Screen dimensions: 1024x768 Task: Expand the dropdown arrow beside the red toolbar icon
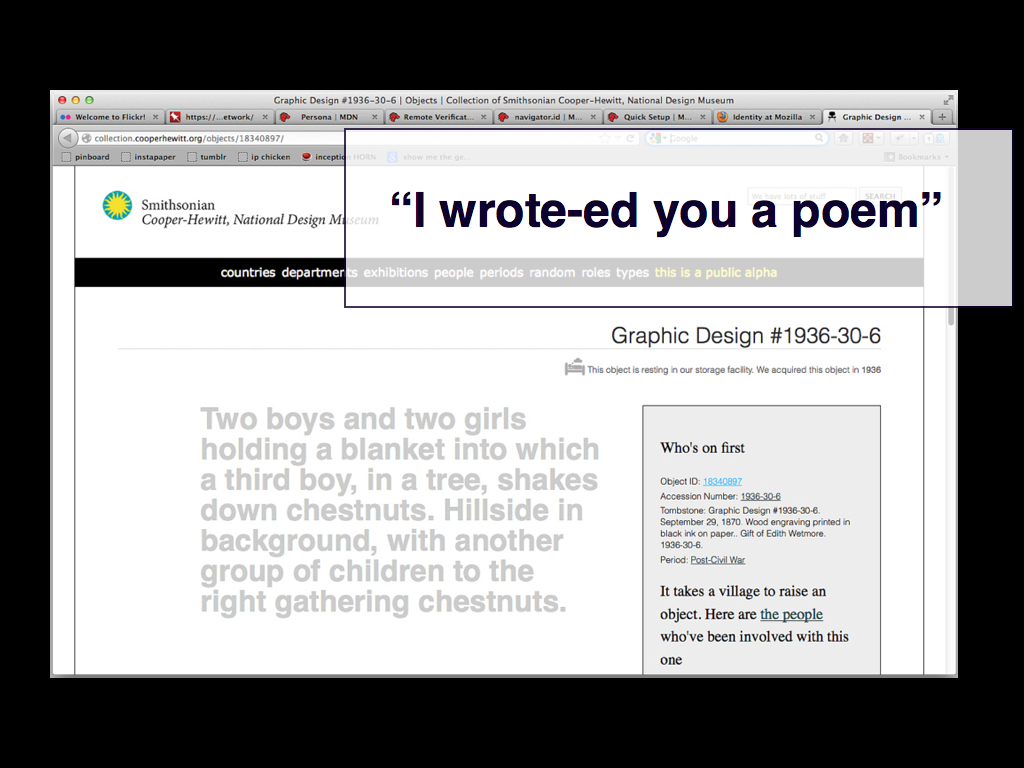(x=878, y=138)
